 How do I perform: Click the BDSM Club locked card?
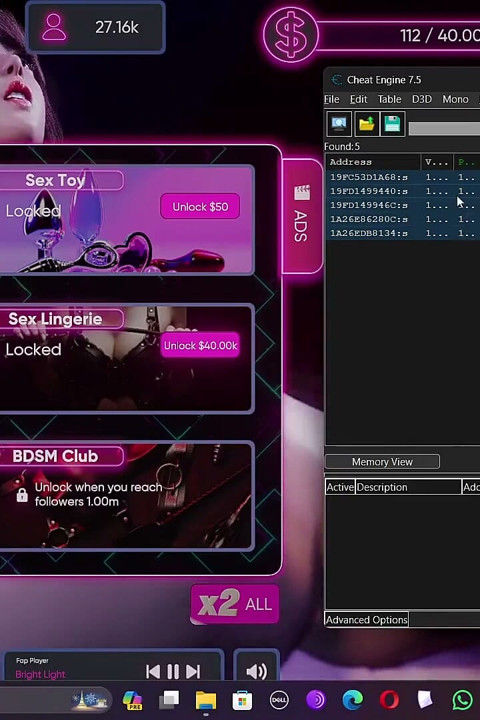point(126,496)
